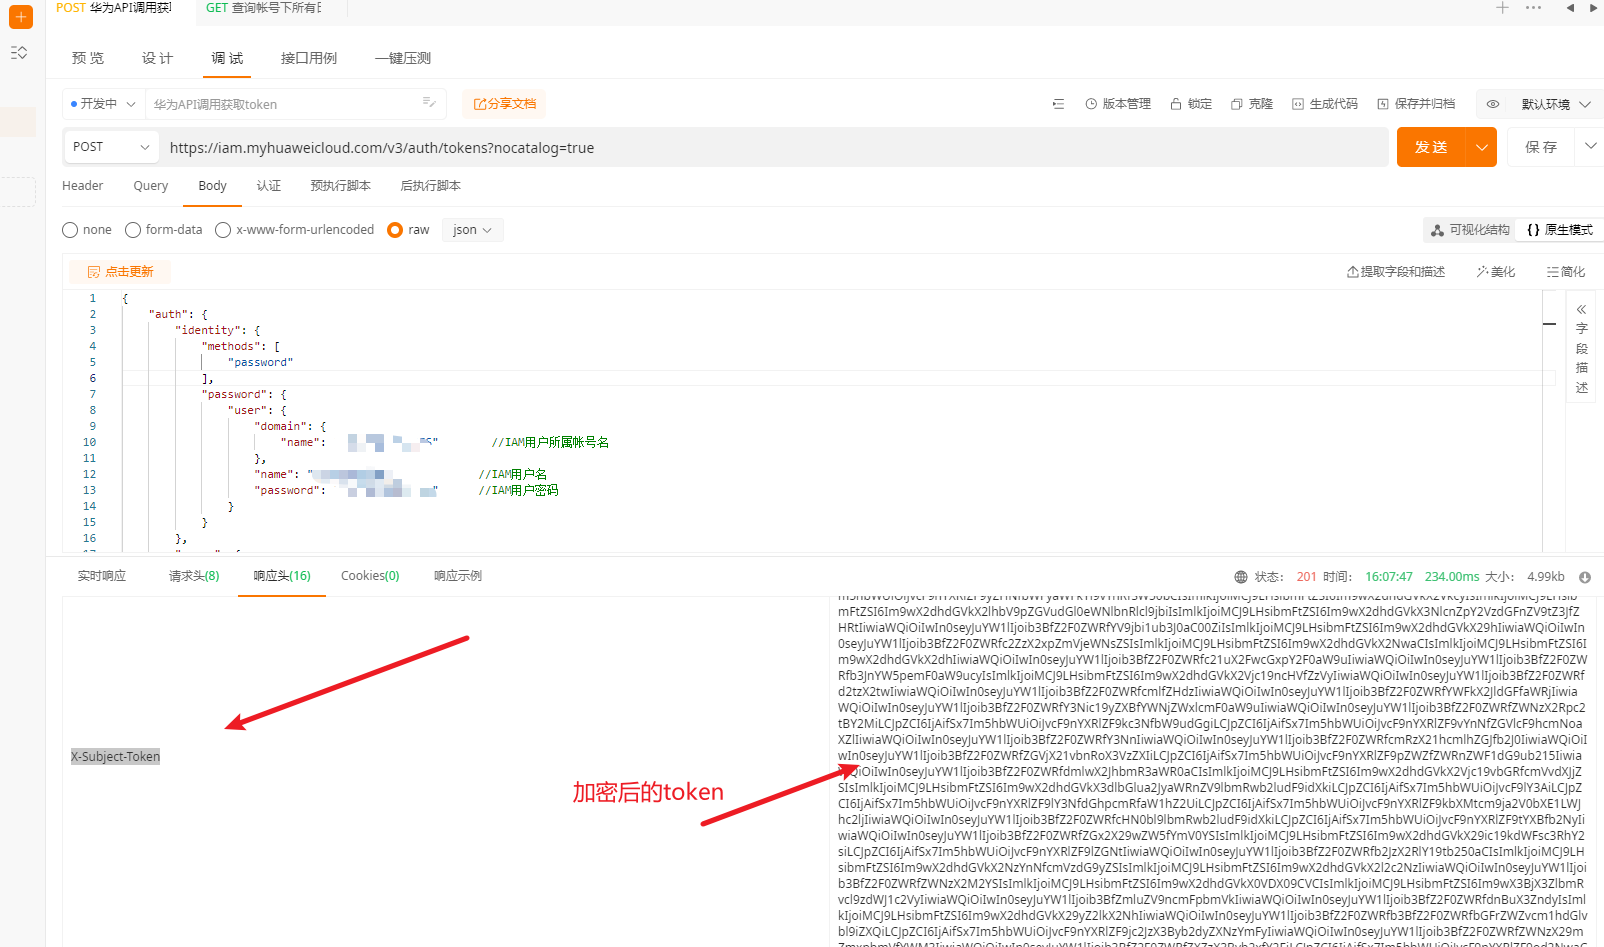Image resolution: width=1604 pixels, height=947 pixels.
Task: Open the 认证 auth tab
Action: [x=269, y=186]
